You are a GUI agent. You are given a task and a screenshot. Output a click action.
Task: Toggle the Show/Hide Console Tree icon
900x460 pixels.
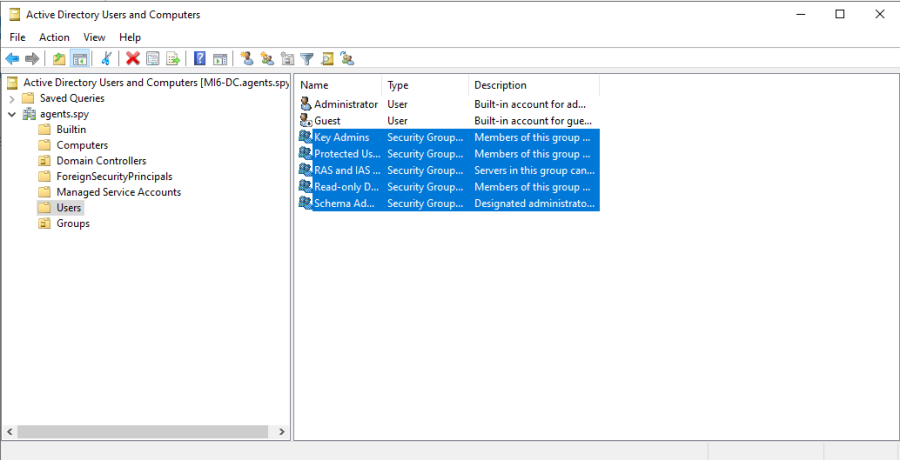click(80, 59)
